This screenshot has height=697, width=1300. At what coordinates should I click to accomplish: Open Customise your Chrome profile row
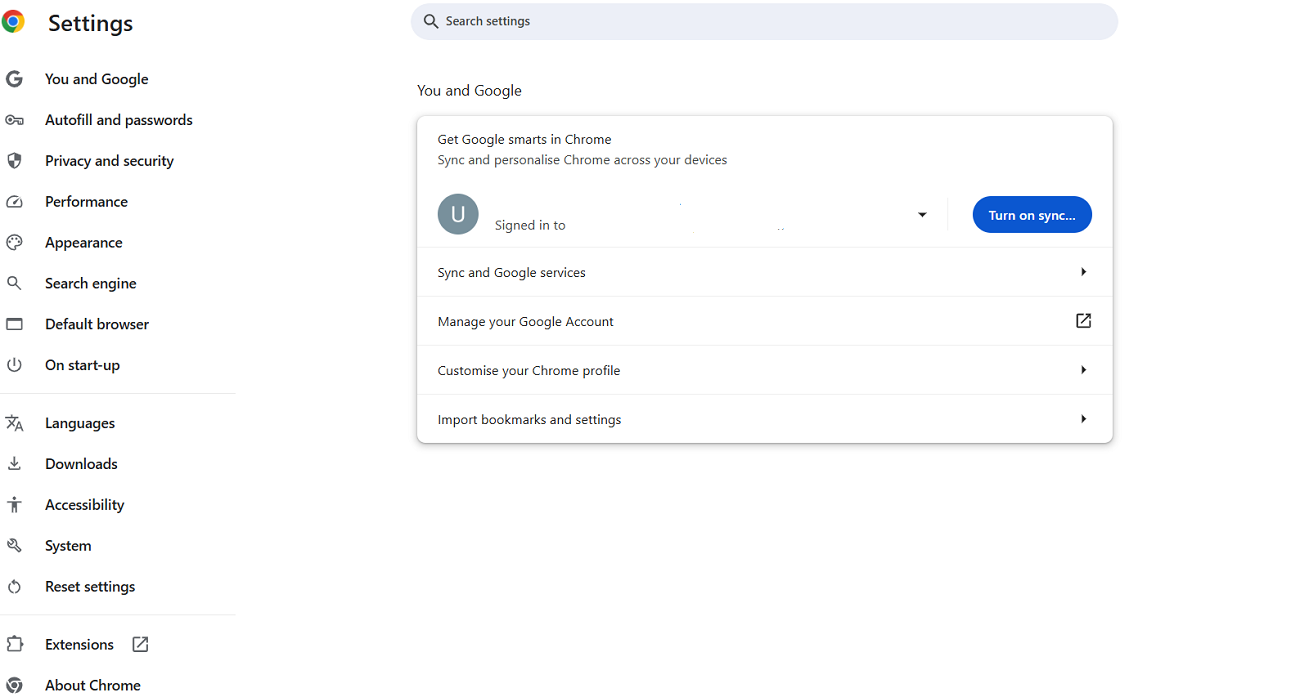point(765,370)
